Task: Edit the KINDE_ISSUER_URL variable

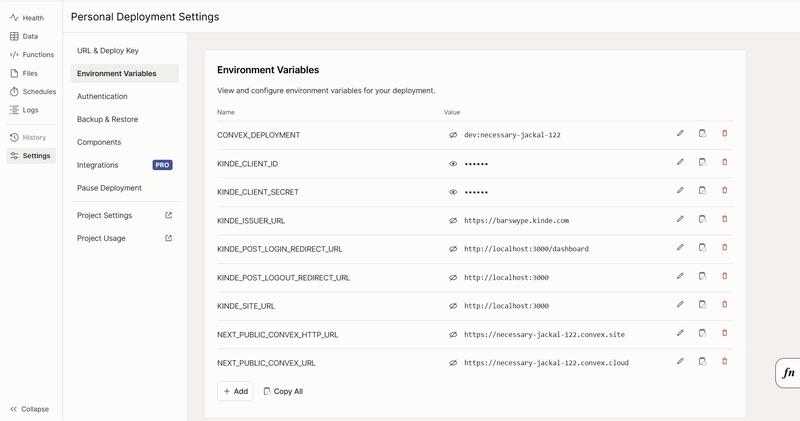Action: pyautogui.click(x=680, y=219)
